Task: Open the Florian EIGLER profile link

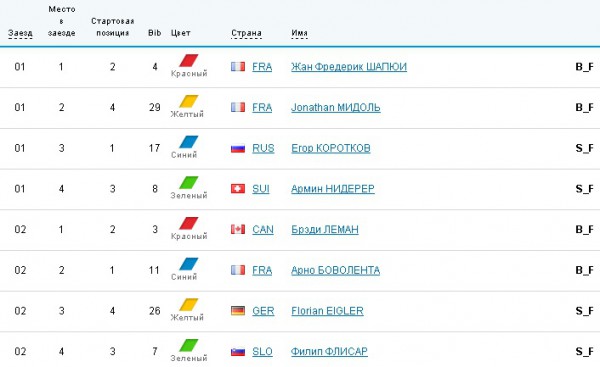Action: point(327,311)
